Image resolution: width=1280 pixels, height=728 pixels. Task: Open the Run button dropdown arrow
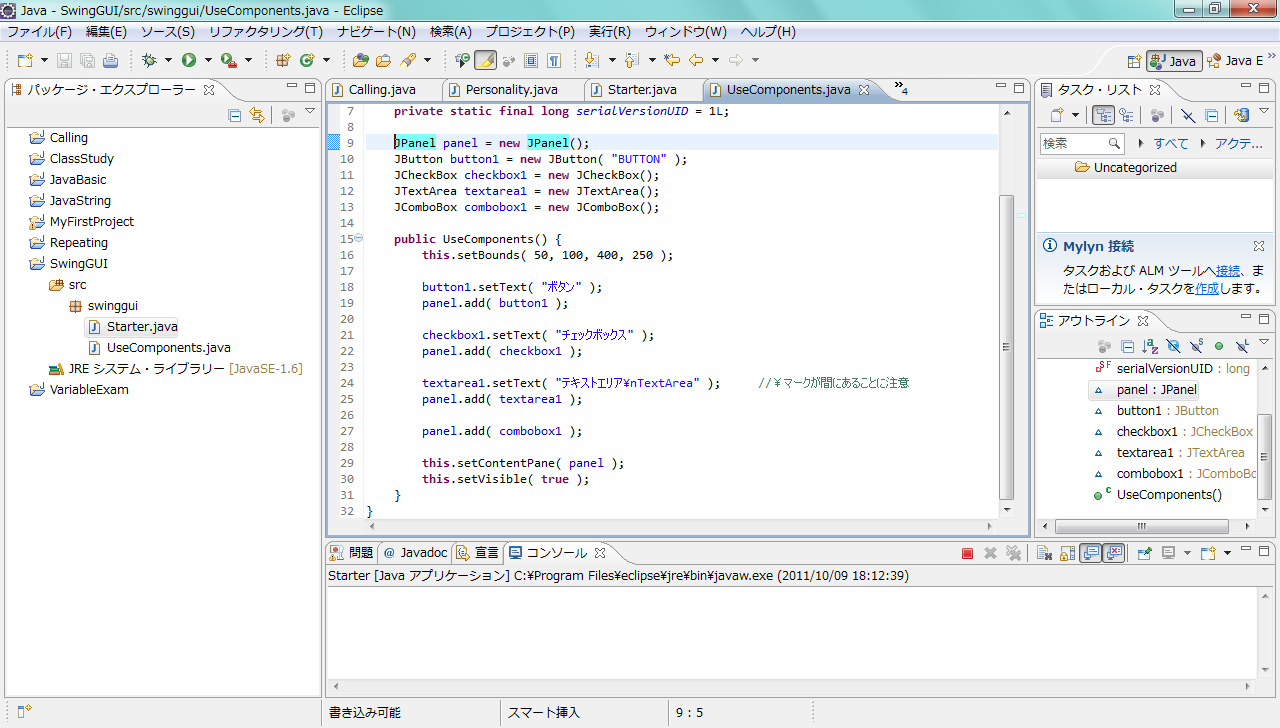tap(208, 60)
